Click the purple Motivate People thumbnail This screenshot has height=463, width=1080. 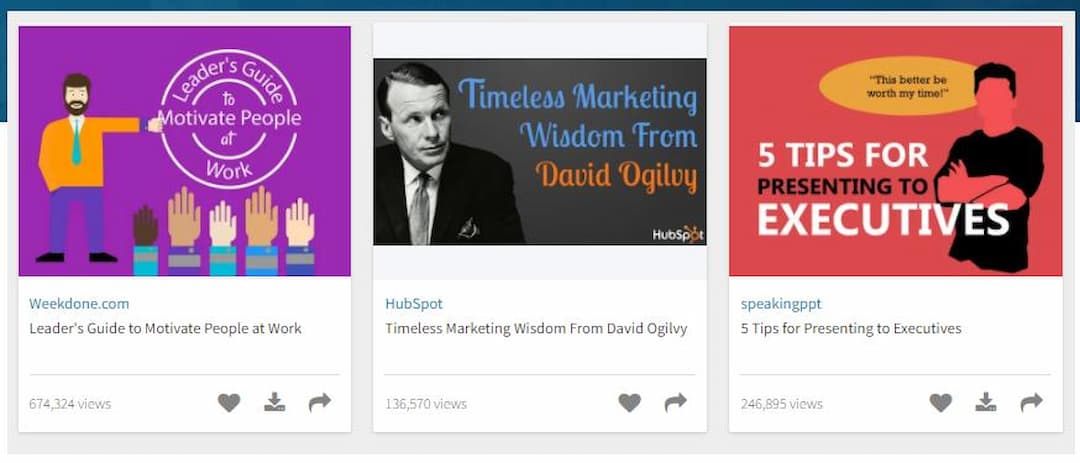(185, 151)
